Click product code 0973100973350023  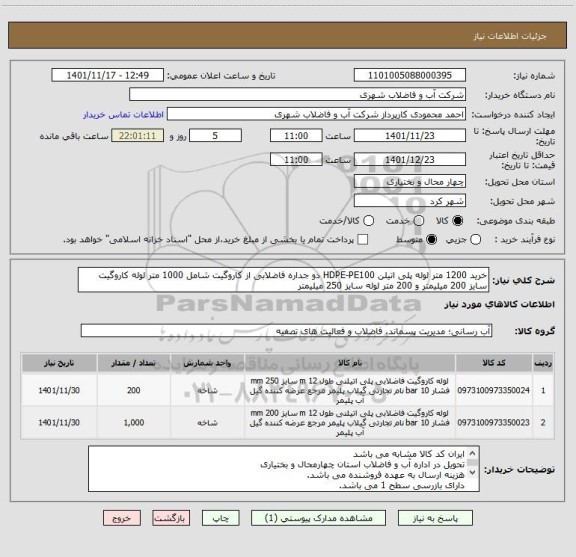[494, 423]
